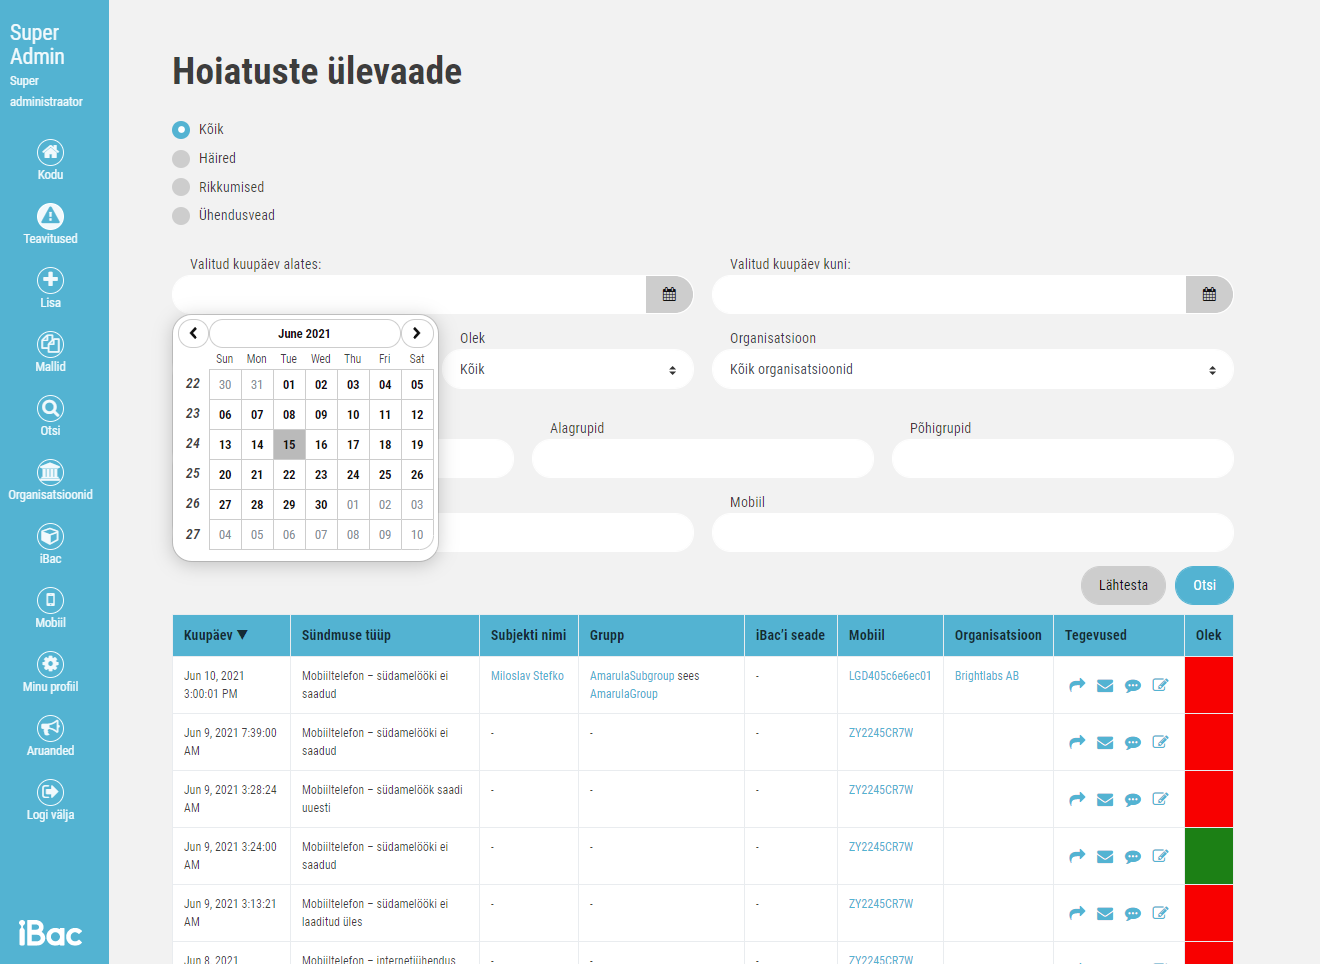The height and width of the screenshot is (964, 1320).
Task: Click the Otsi search icon in sidebar
Action: coord(50,409)
